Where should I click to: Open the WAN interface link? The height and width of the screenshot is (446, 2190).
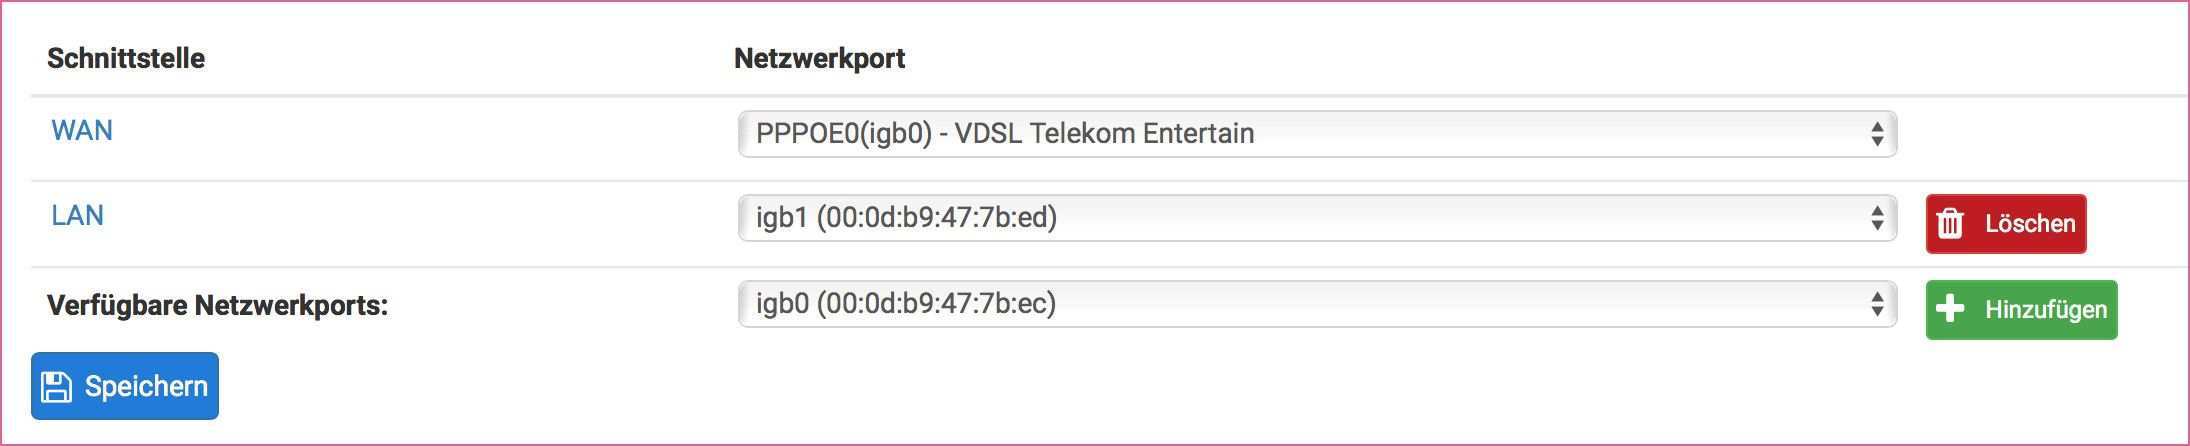click(x=82, y=131)
